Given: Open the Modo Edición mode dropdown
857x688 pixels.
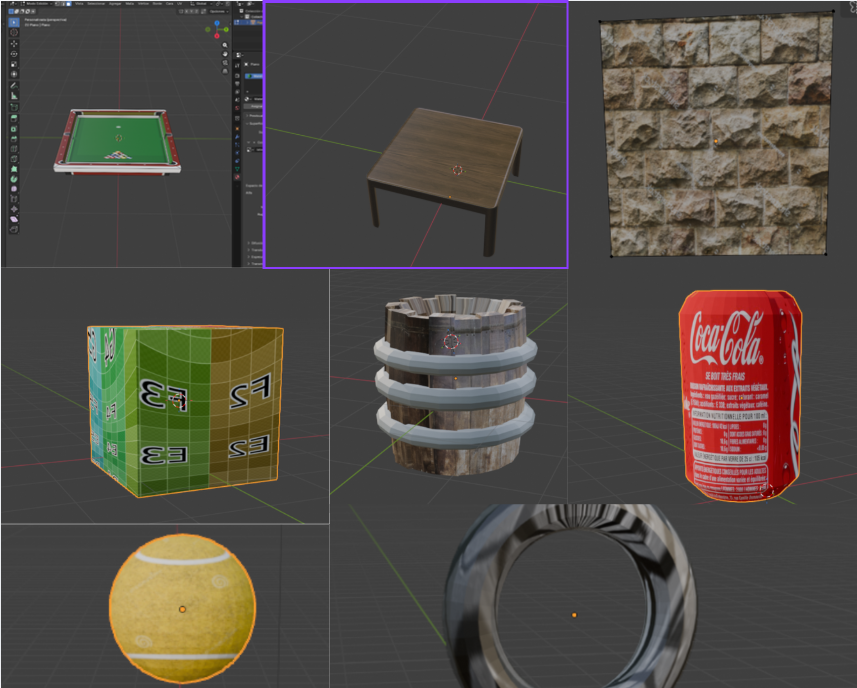Looking at the screenshot, I should (36, 3).
